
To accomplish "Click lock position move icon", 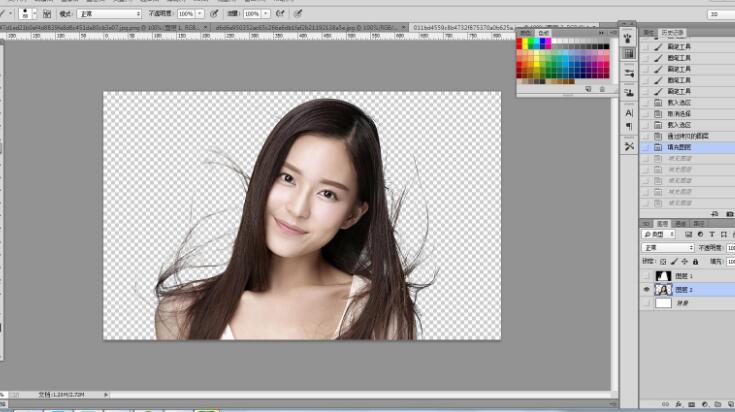I will (x=684, y=262).
